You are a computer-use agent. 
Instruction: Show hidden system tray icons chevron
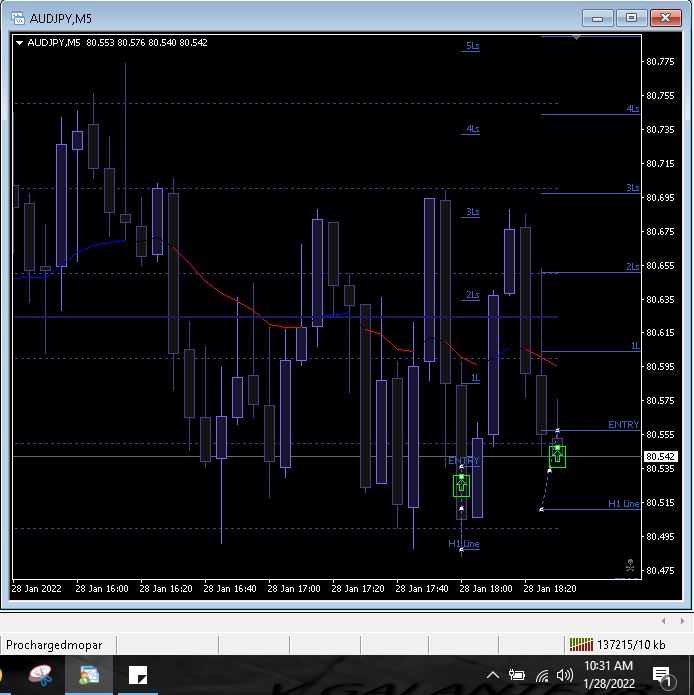[493, 676]
